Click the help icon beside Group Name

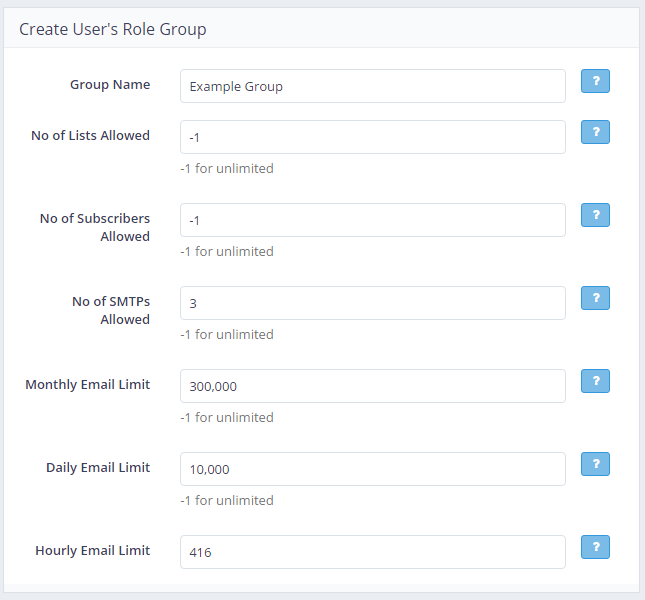pos(595,82)
